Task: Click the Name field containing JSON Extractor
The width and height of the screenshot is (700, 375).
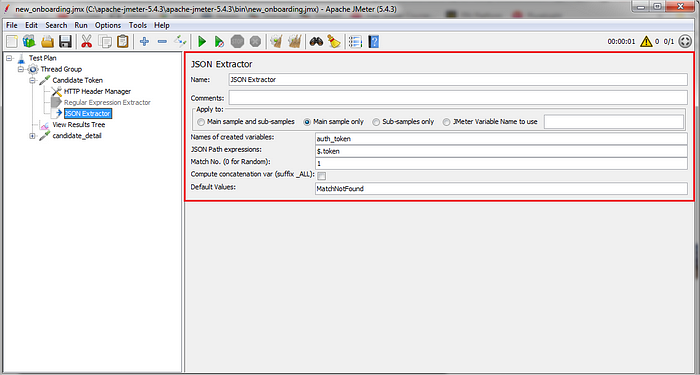Action: [x=458, y=80]
